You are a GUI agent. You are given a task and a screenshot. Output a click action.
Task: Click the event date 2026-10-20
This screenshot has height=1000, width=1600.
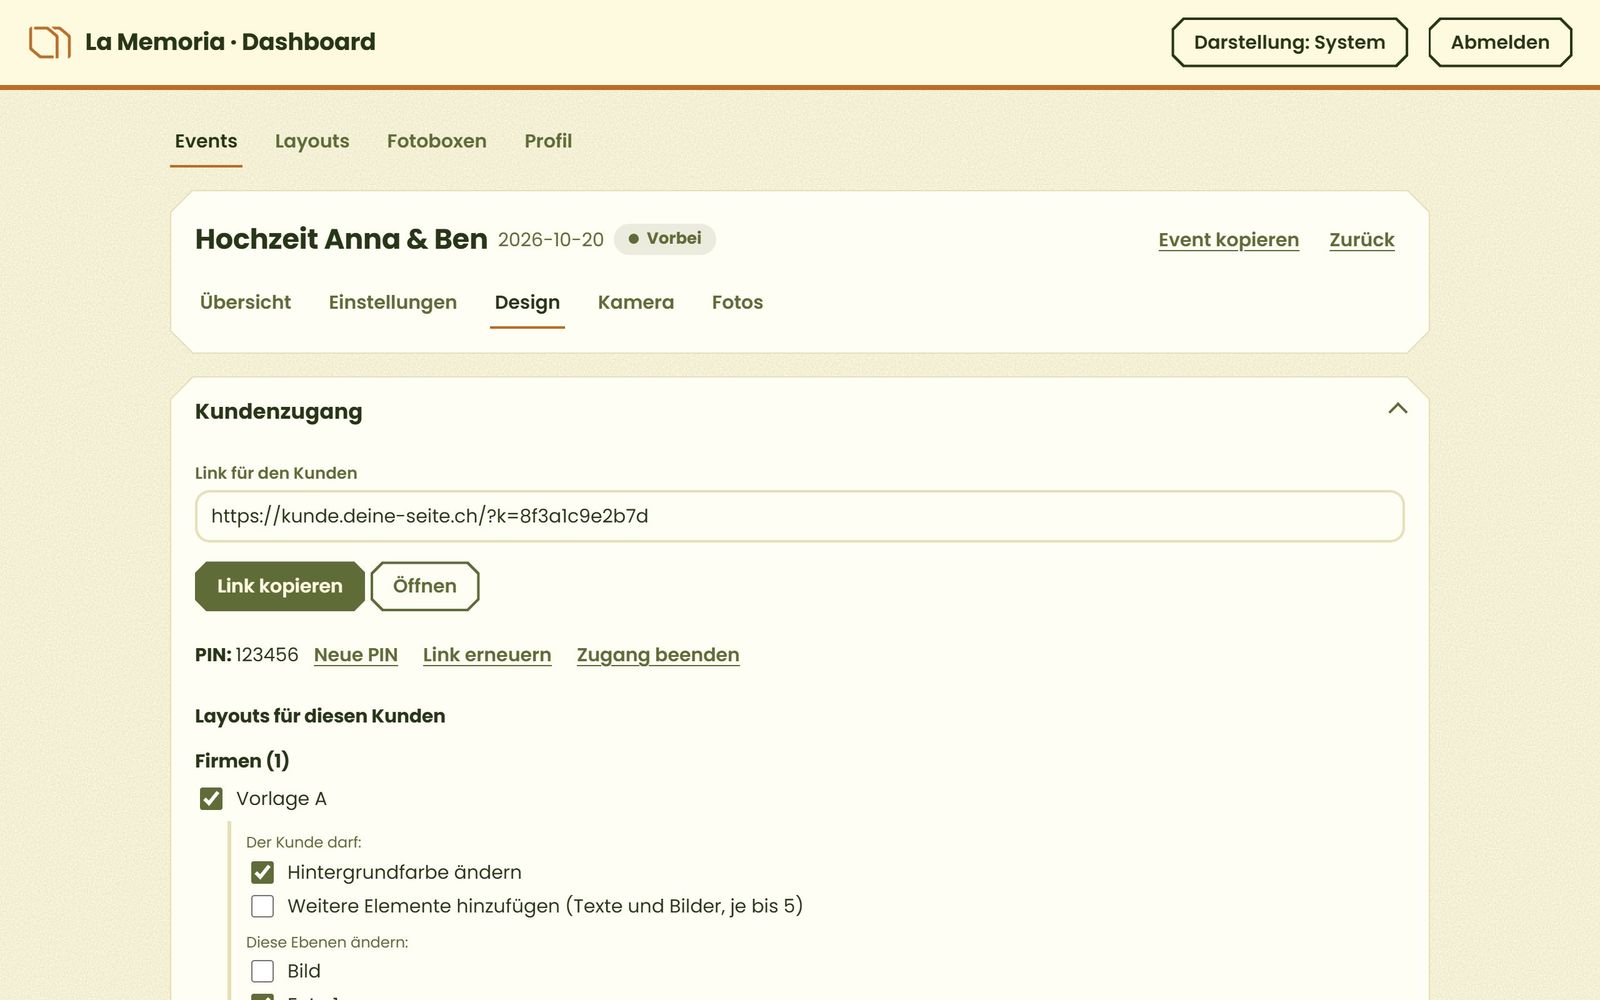551,240
